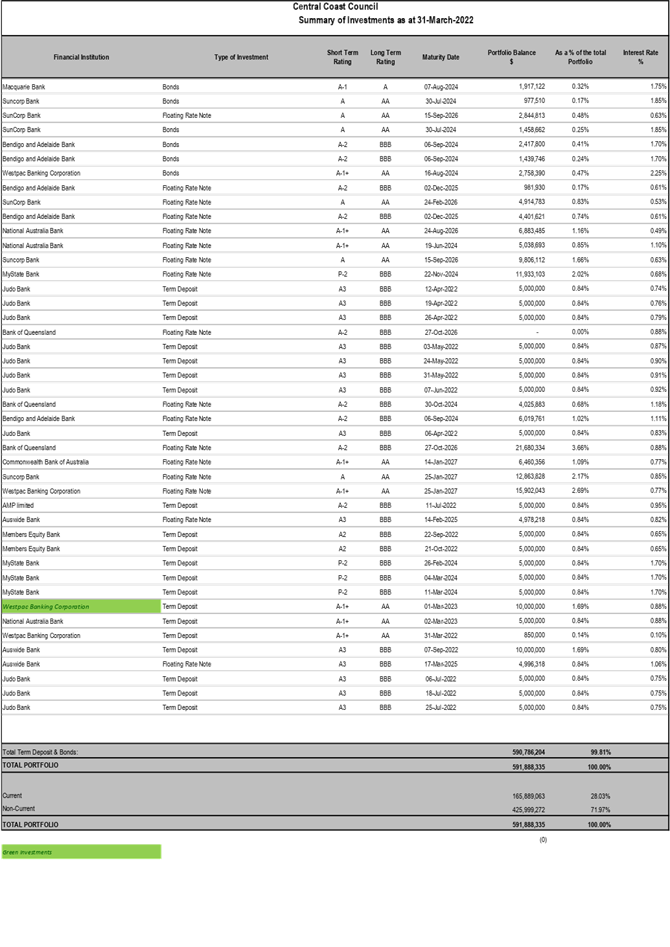Select the maturity date '01-Mar-2023'
The width and height of the screenshot is (670, 947).
point(441,606)
